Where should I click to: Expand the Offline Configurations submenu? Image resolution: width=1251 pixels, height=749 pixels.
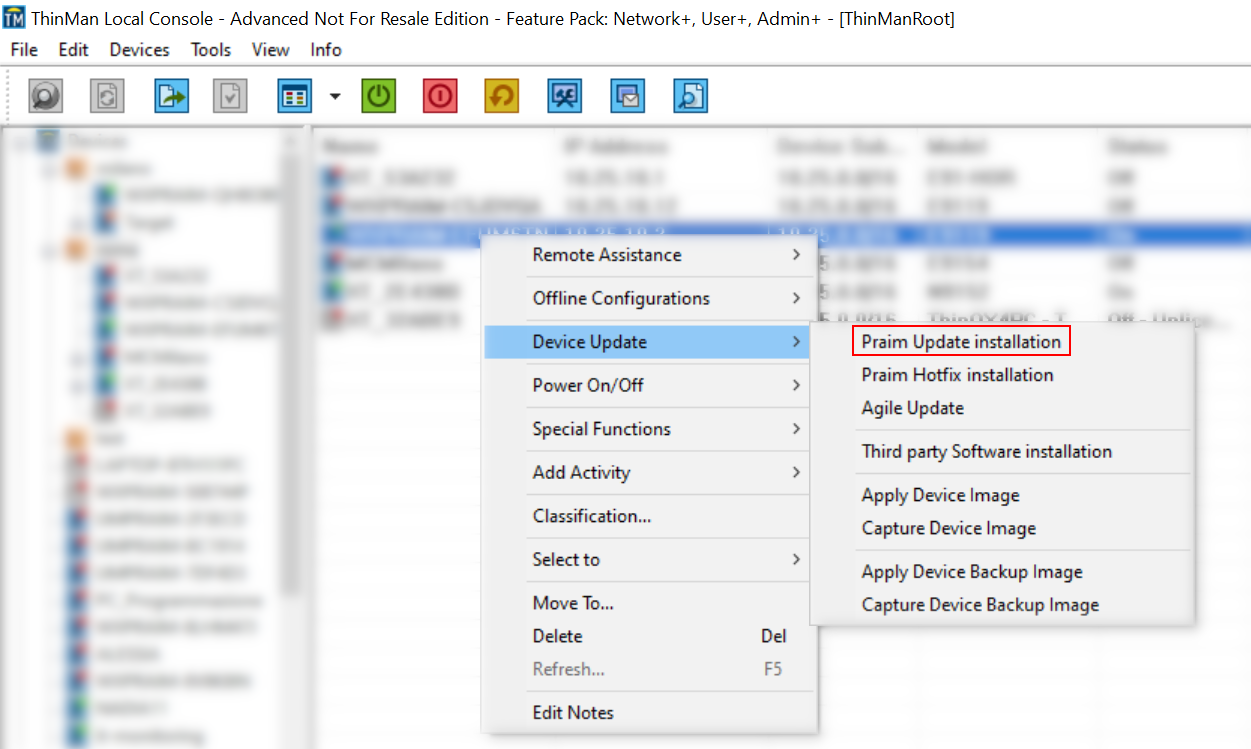coord(647,298)
